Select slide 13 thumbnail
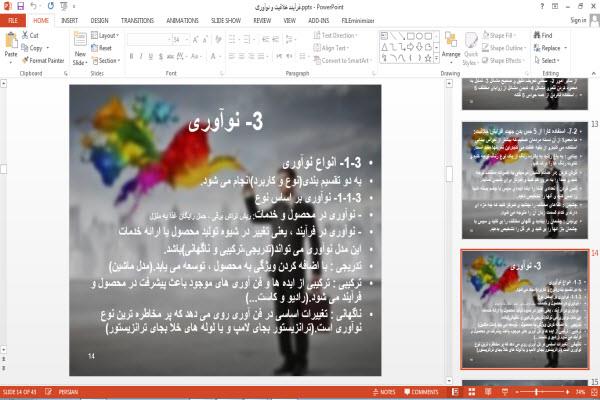This screenshot has height=400, width=600. pos(525,180)
